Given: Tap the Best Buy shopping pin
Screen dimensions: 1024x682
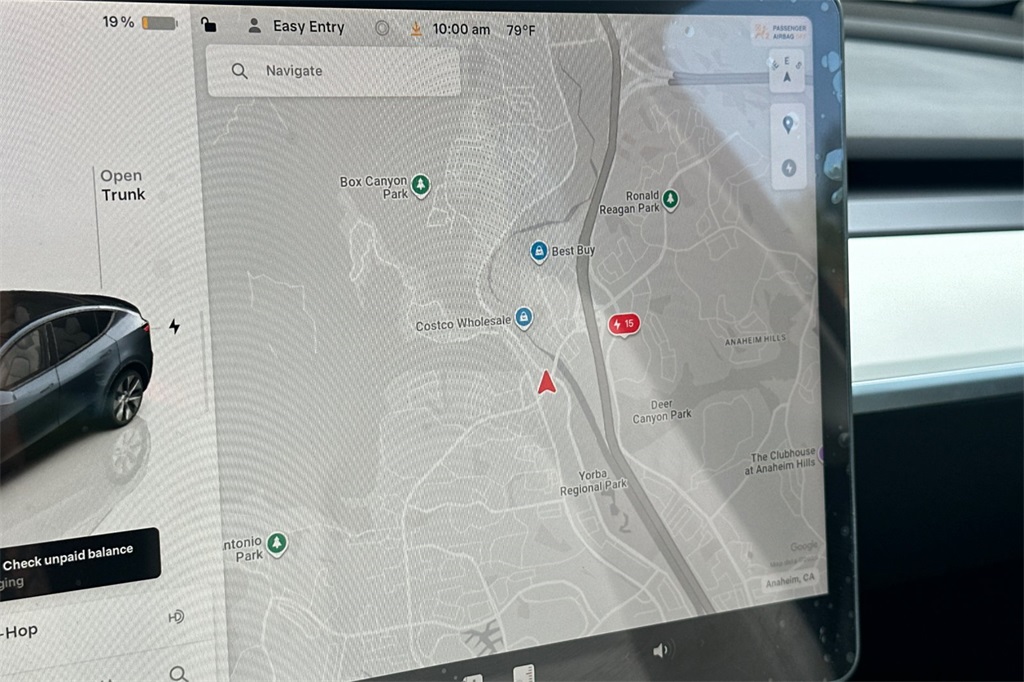Looking at the screenshot, I should tap(538, 251).
